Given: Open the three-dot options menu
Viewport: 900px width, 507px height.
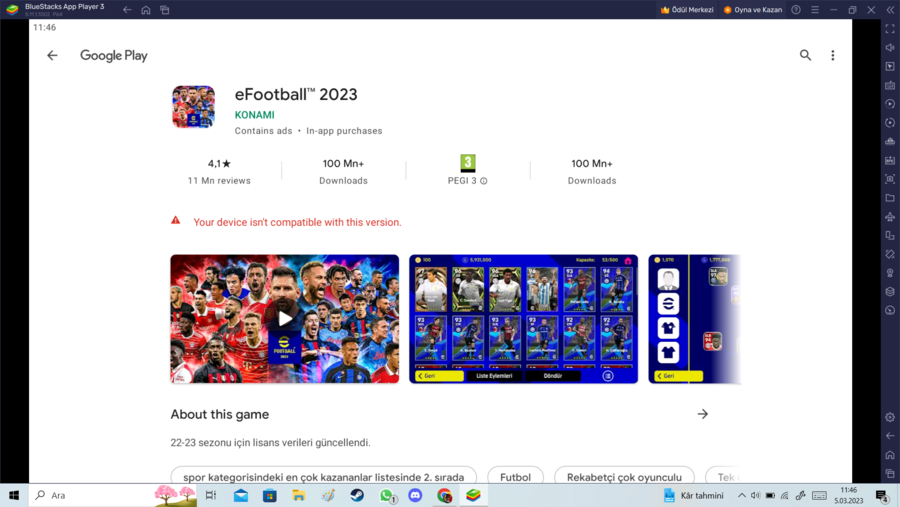Looking at the screenshot, I should point(833,55).
